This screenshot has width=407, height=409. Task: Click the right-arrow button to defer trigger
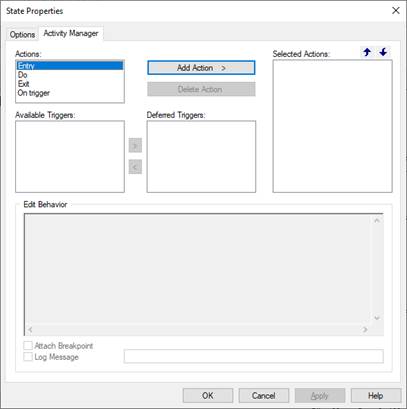pyautogui.click(x=135, y=145)
